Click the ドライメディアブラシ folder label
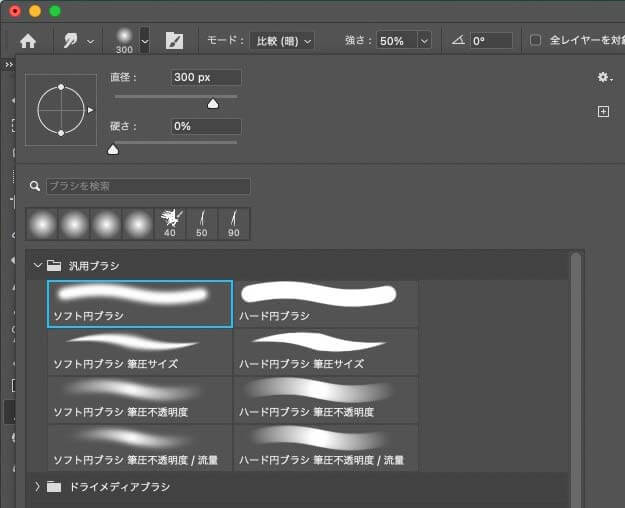This screenshot has width=625, height=508. 120,487
